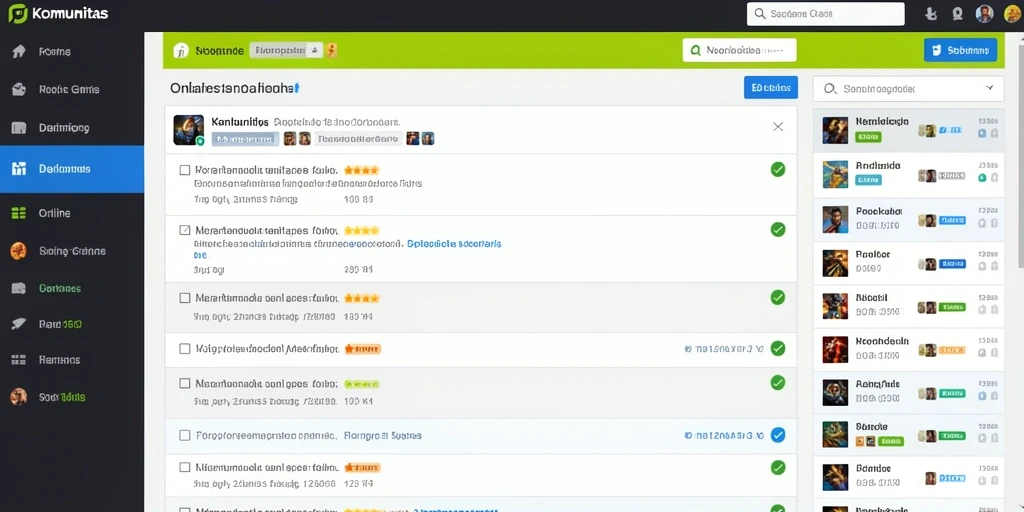Tick the checkbox of the first list row

[185, 170]
